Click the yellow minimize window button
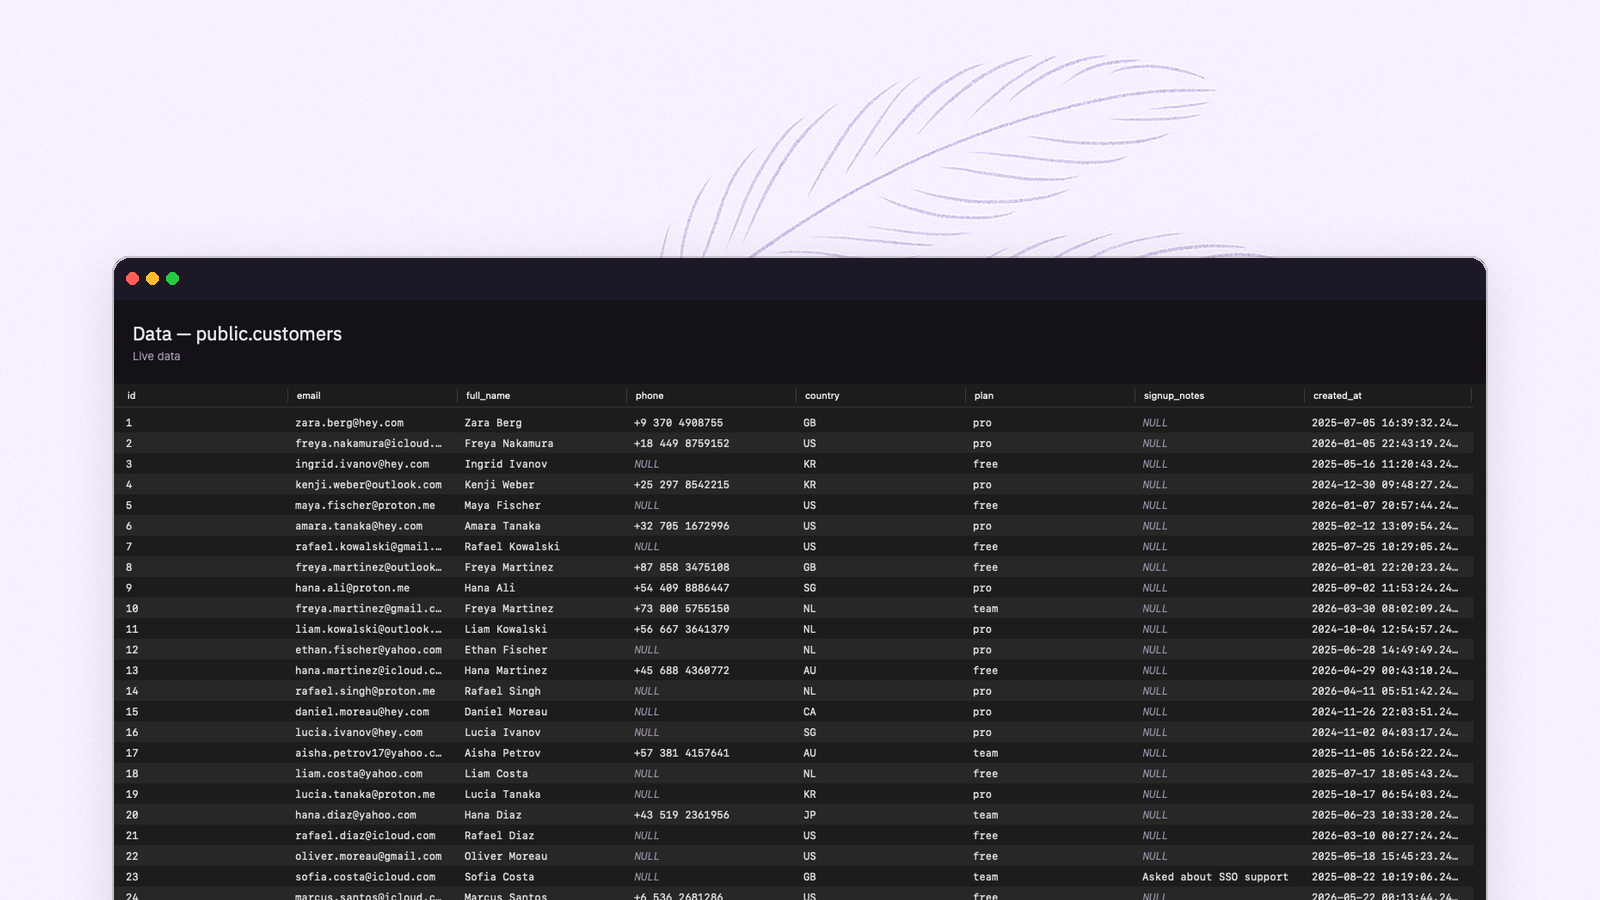 click(152, 279)
